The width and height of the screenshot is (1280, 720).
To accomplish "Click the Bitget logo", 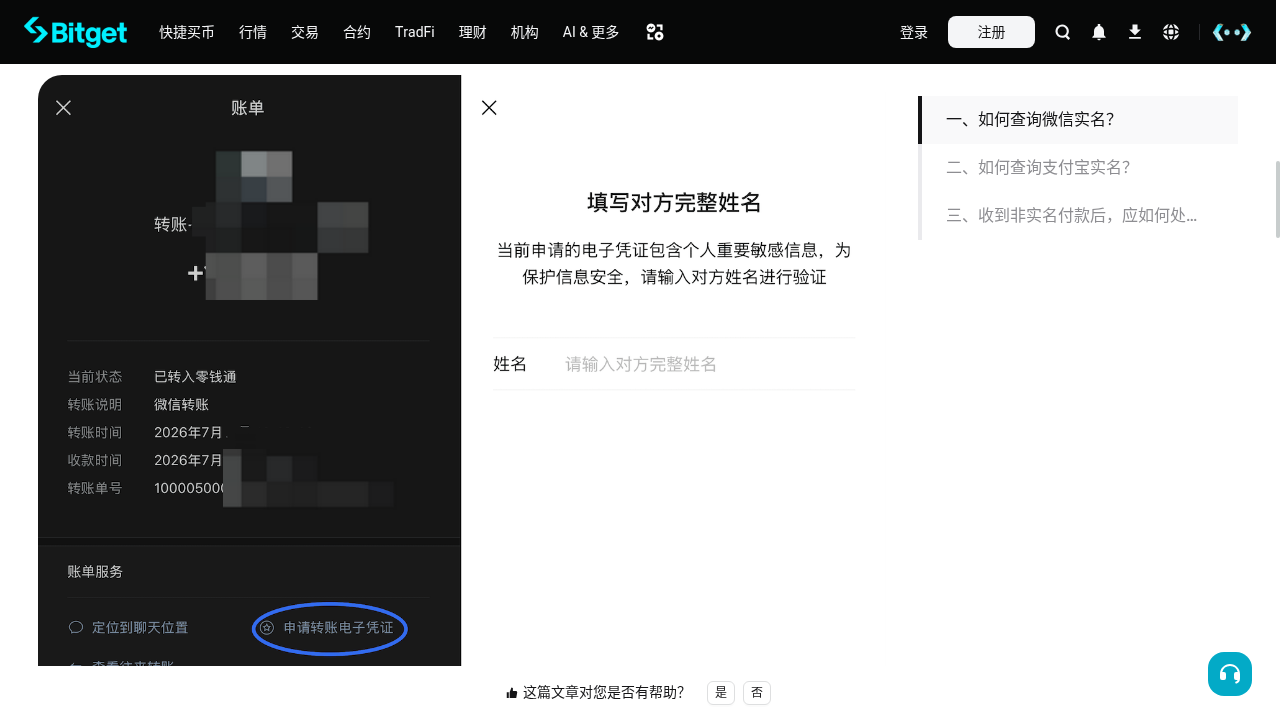I will (75, 32).
